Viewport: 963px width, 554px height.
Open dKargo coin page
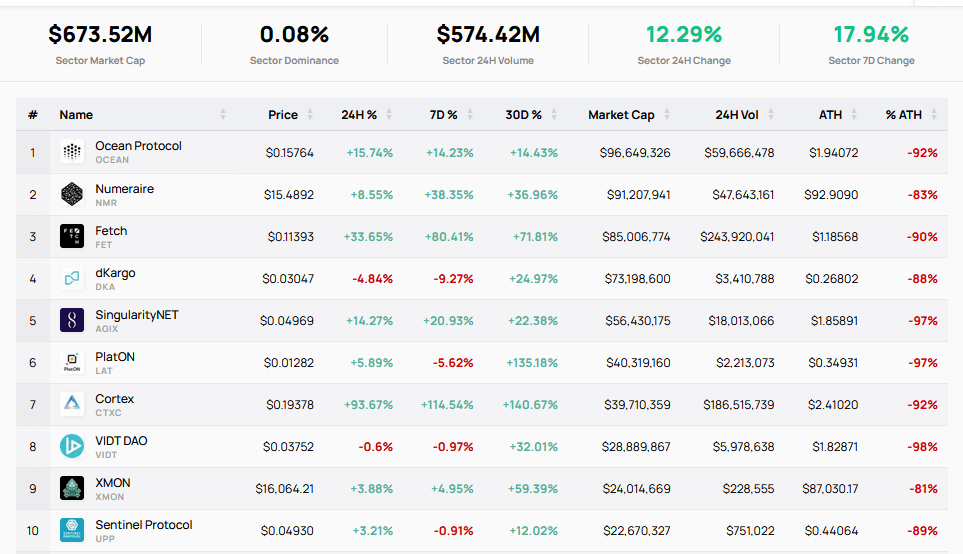[x=115, y=273]
